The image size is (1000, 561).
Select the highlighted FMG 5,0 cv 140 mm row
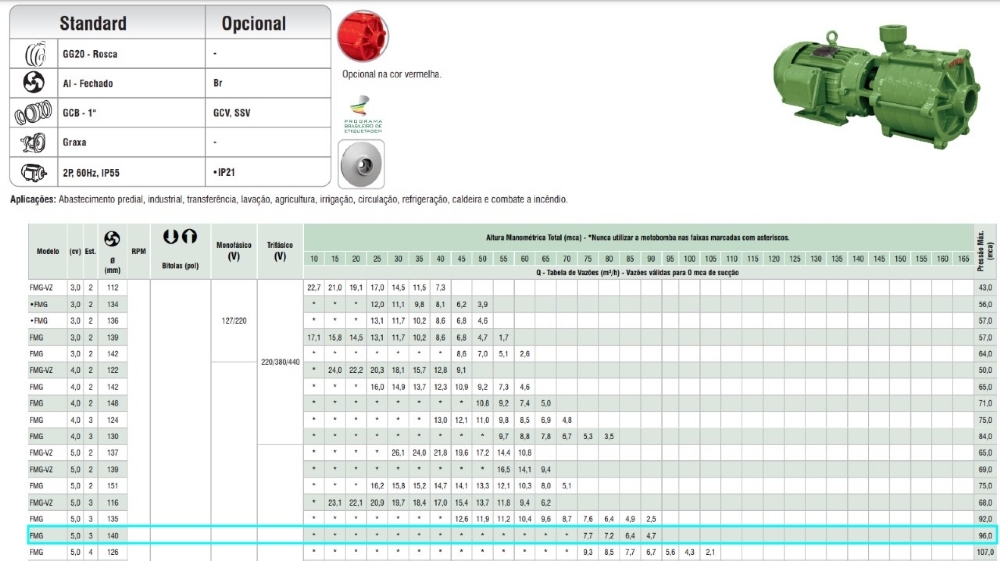click(x=500, y=536)
